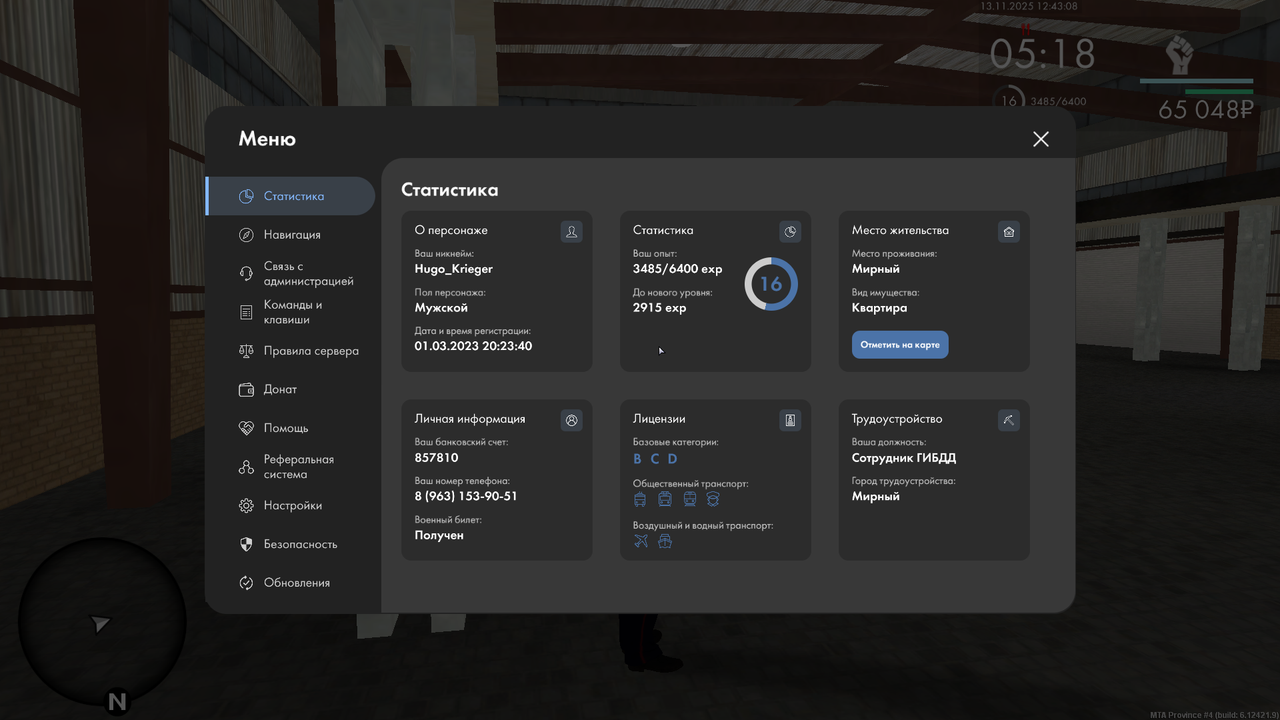The height and width of the screenshot is (720, 1280).
Task: Click the gender value Мужской
Action: [441, 308]
